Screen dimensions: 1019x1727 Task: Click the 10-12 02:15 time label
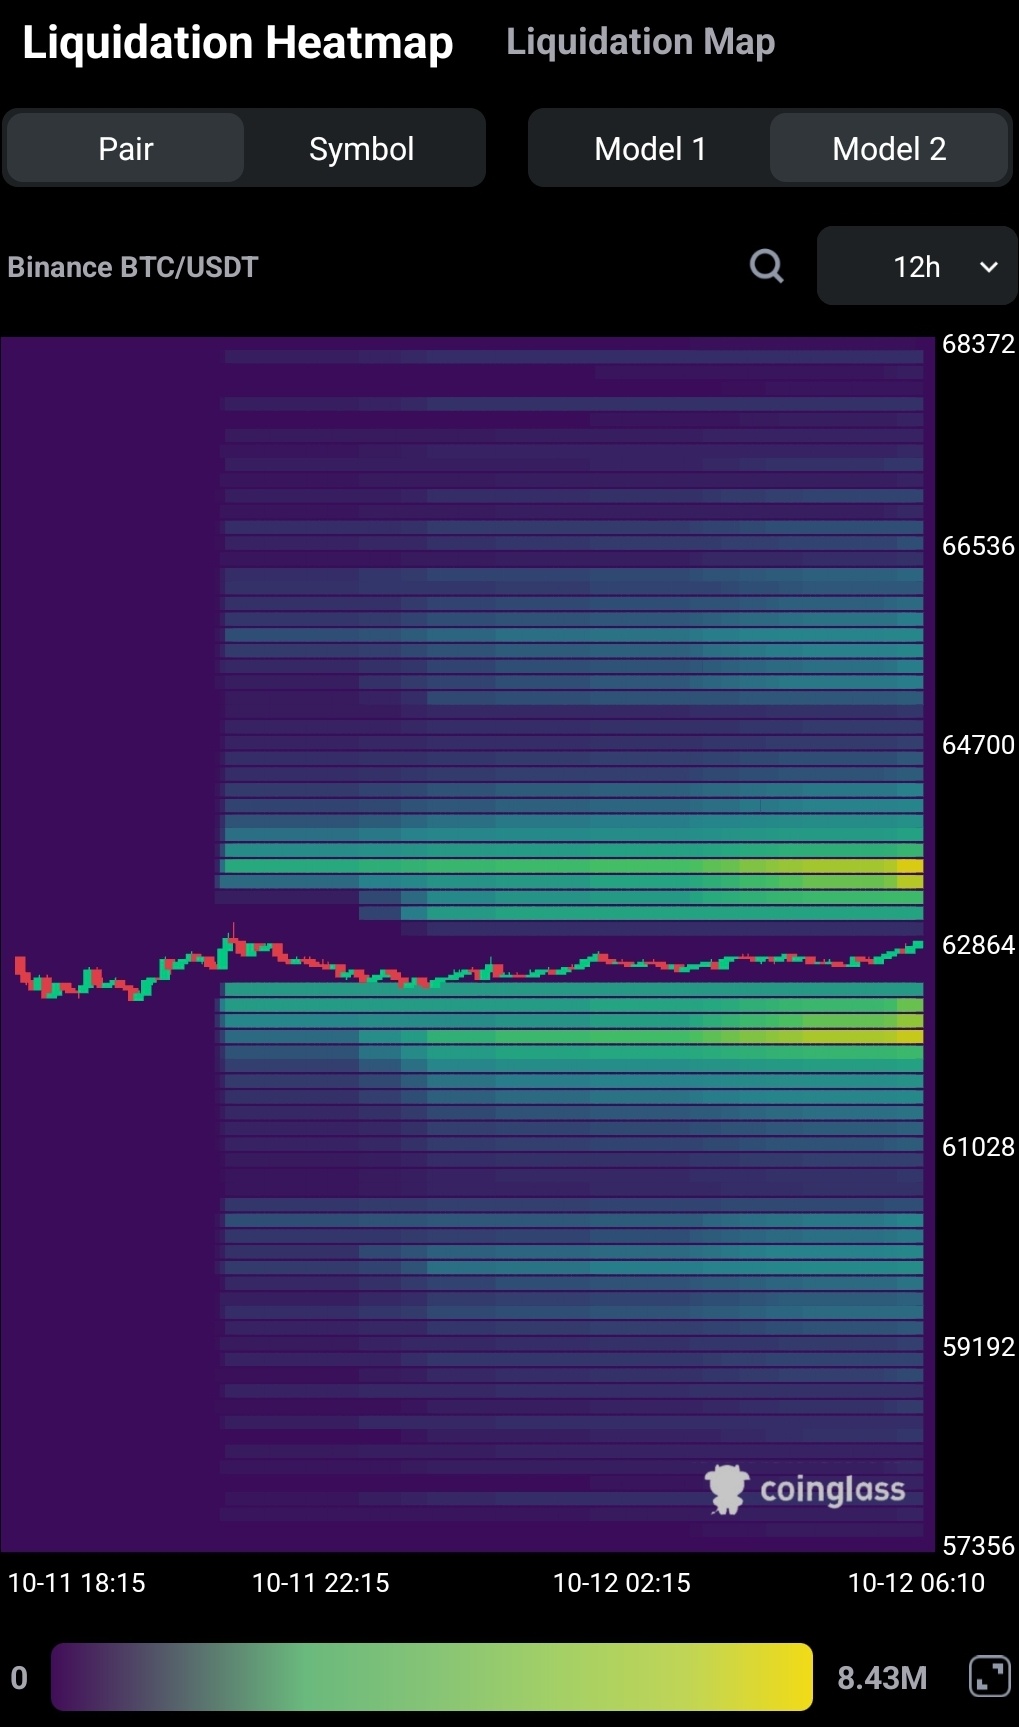pyautogui.click(x=622, y=1583)
